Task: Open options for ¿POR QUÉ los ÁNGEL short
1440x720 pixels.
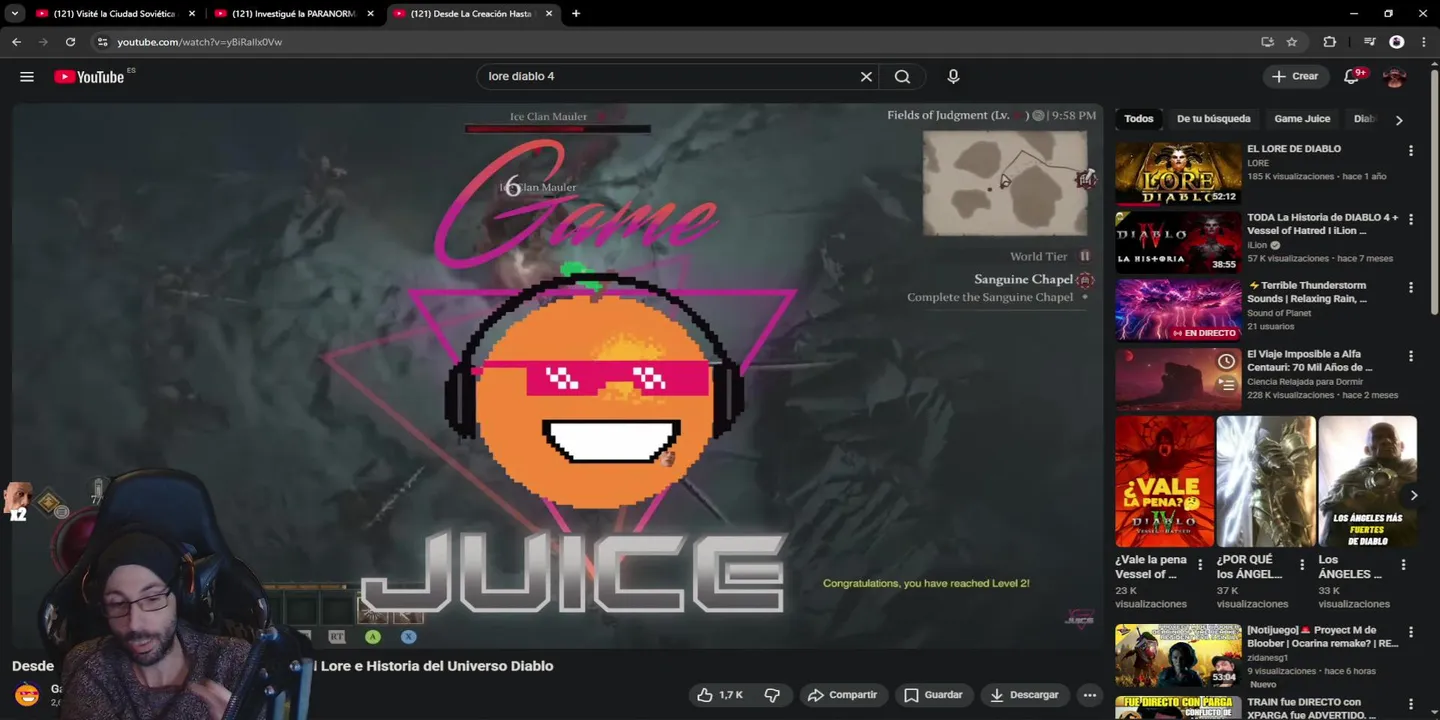Action: pyautogui.click(x=1302, y=565)
